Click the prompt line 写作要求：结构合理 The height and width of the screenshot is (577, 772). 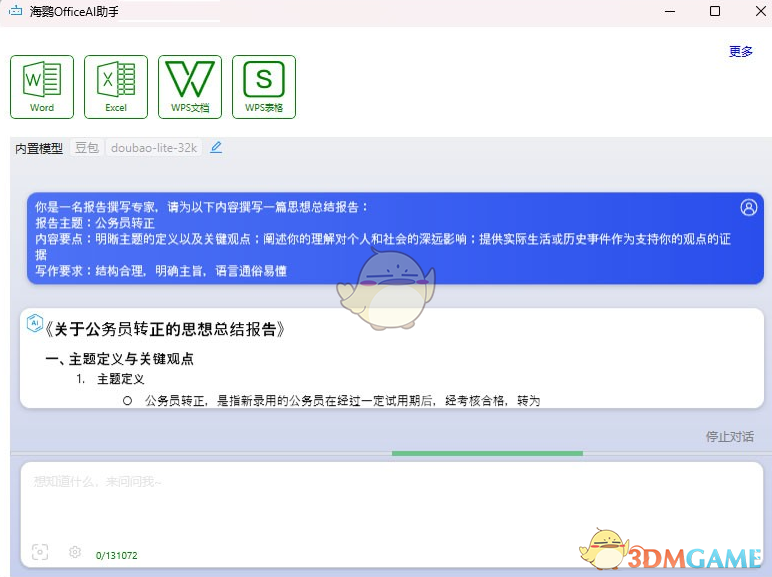pos(161,271)
